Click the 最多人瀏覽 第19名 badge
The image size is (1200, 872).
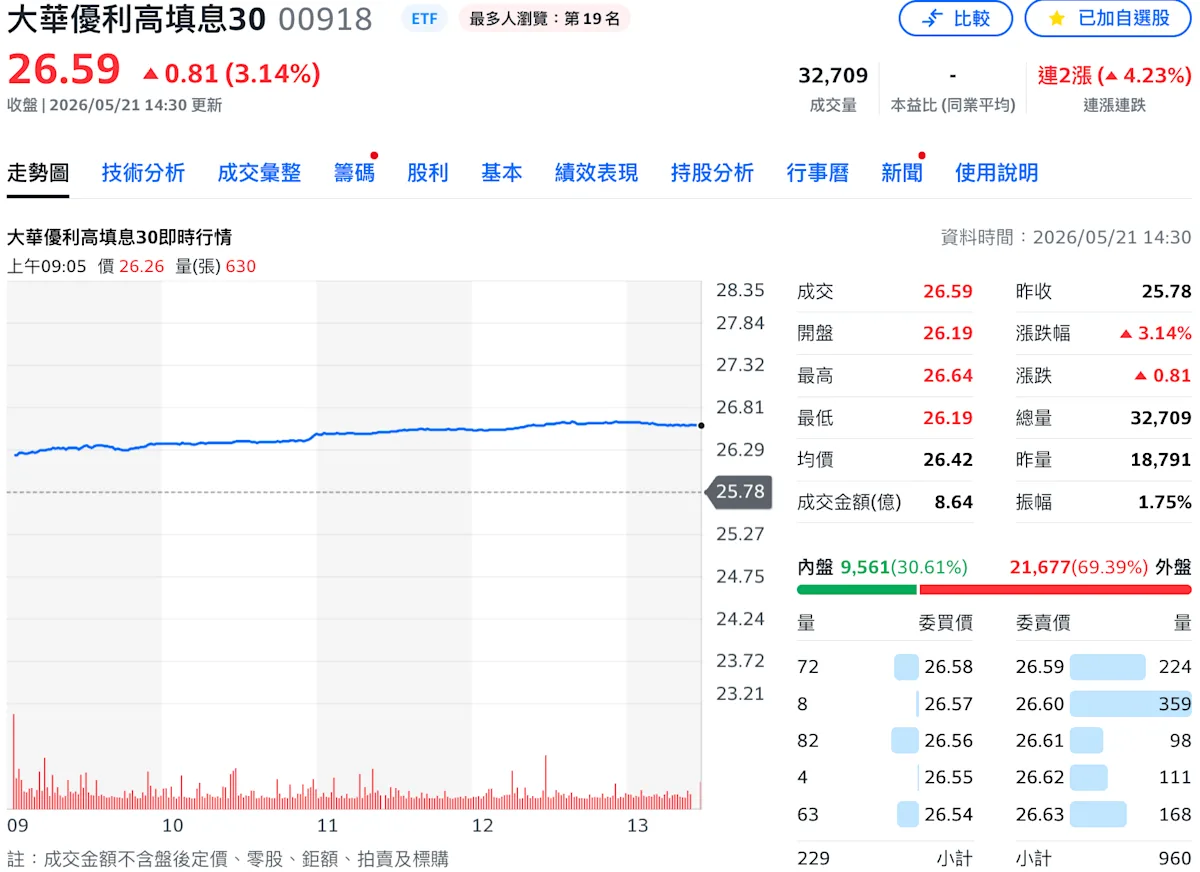(x=544, y=18)
